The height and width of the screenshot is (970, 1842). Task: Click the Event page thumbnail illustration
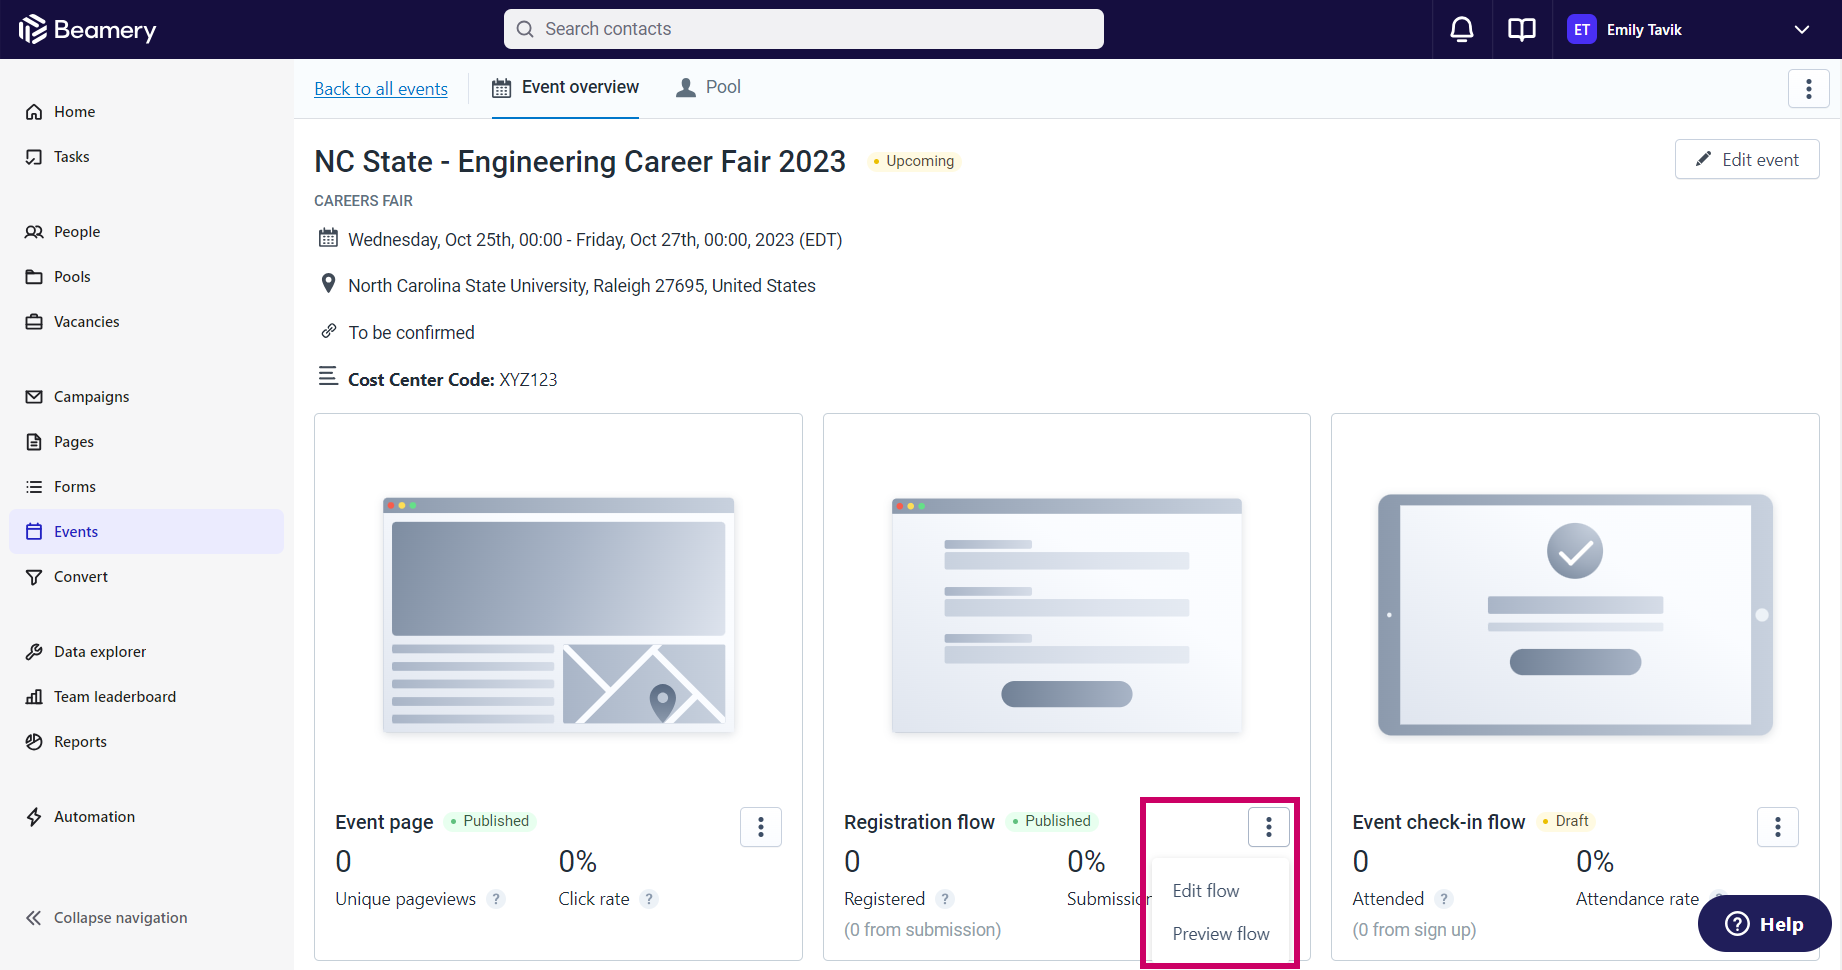(x=558, y=615)
